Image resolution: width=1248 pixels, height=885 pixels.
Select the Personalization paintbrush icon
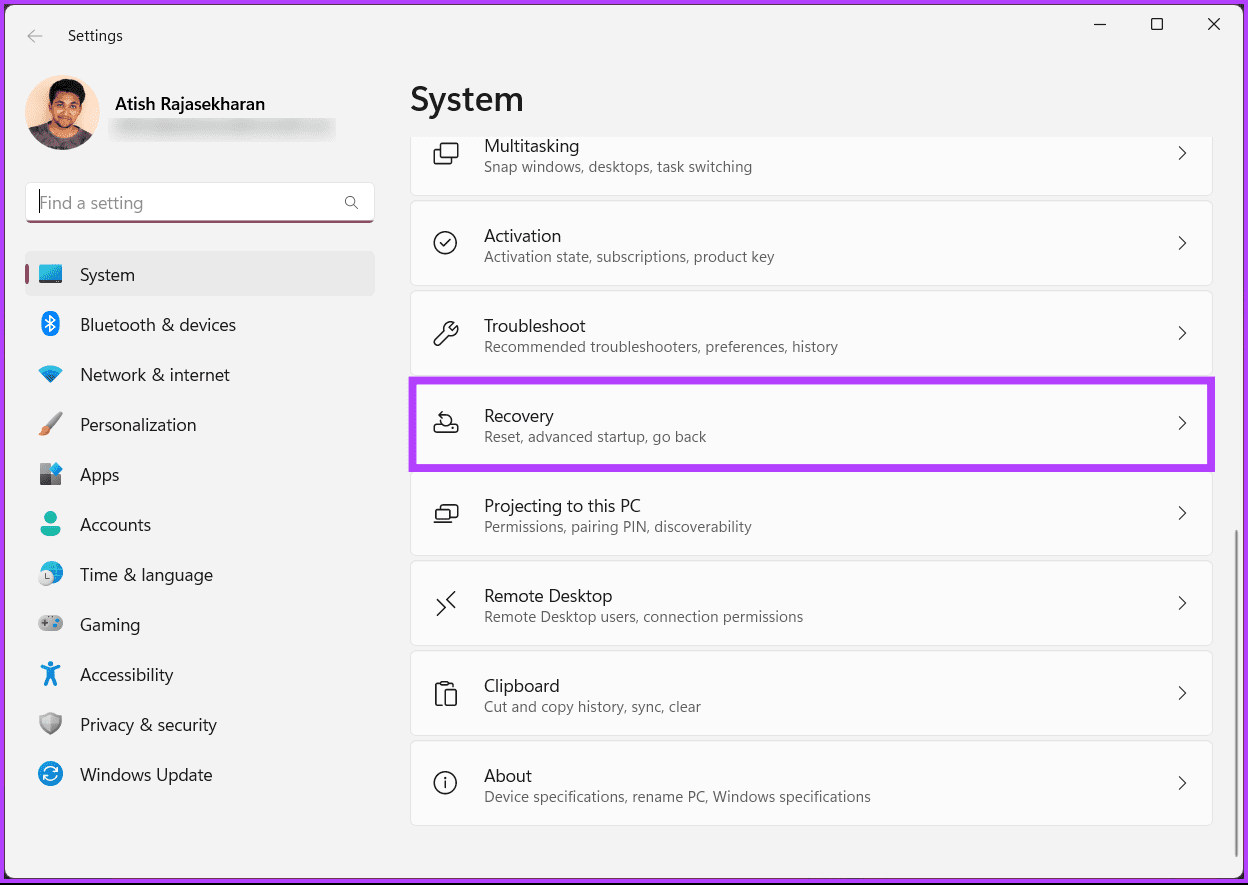point(50,424)
